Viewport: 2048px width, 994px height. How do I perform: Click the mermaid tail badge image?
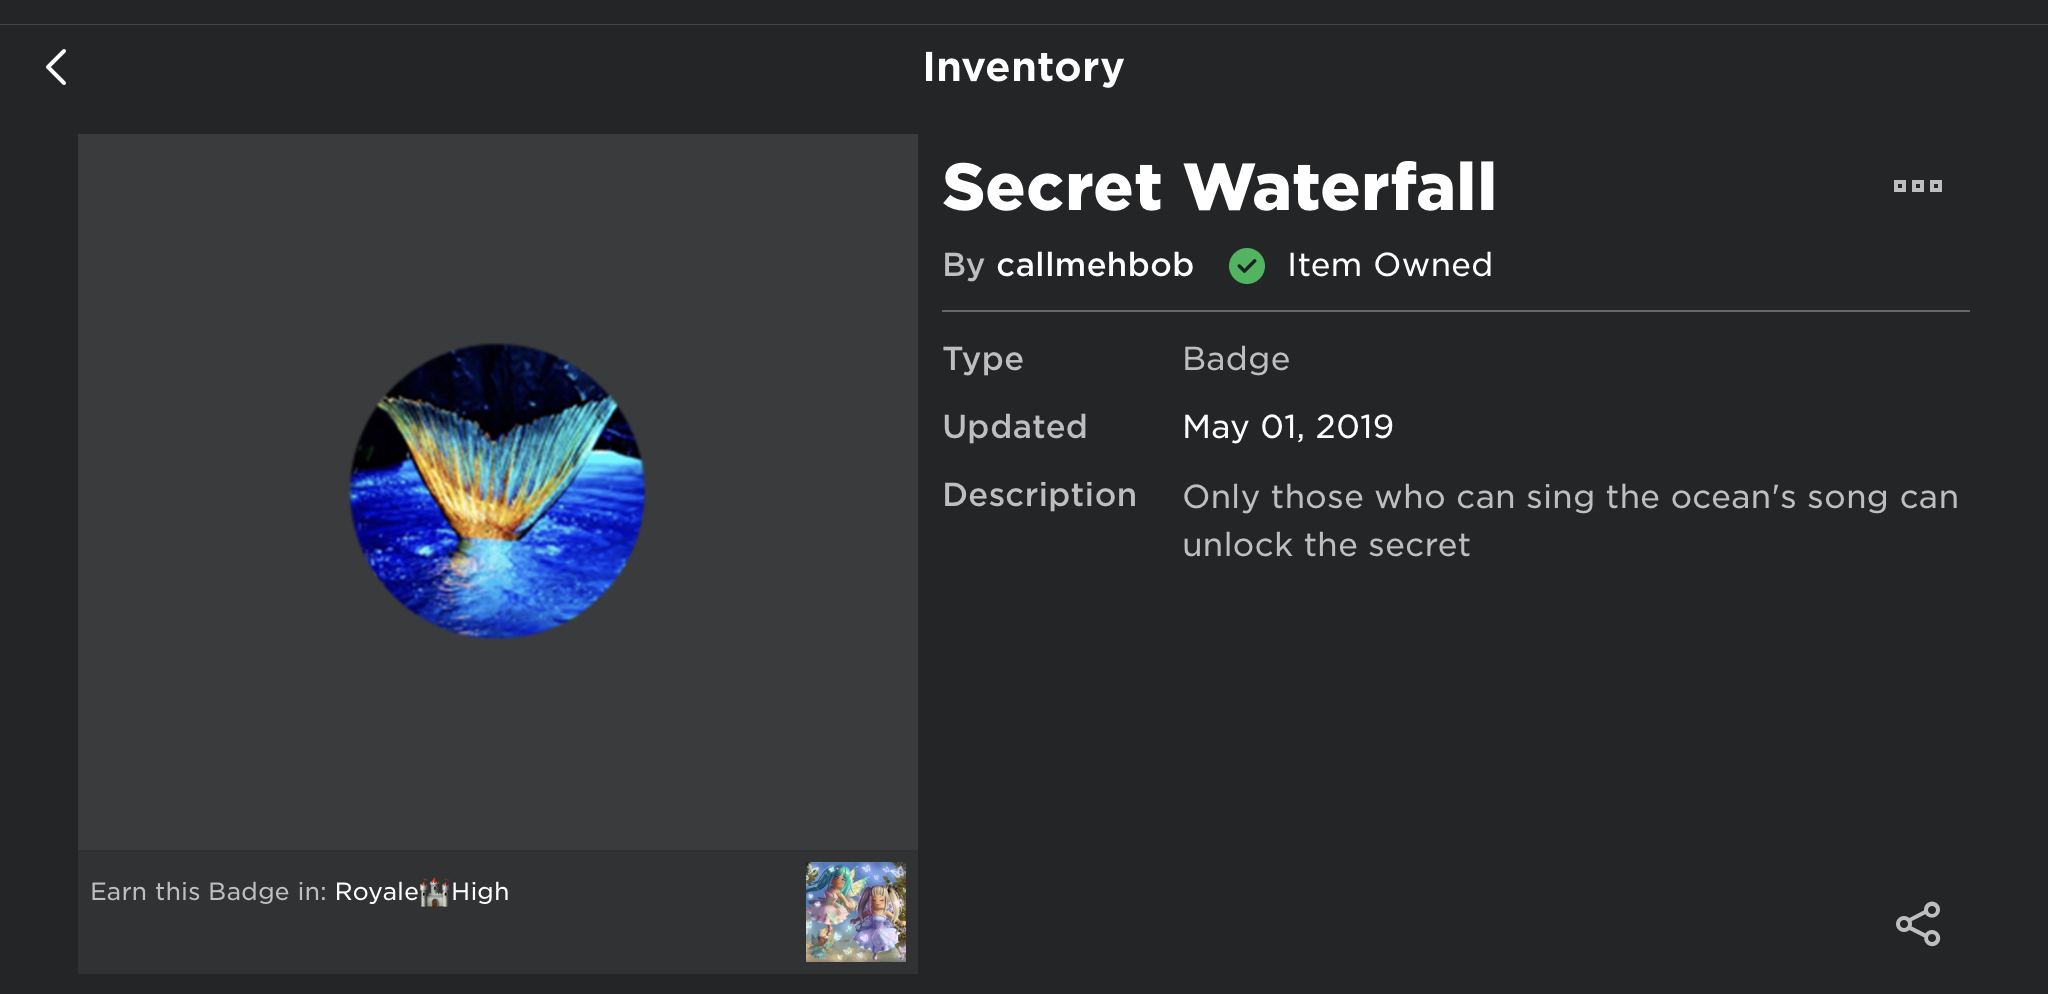[x=497, y=491]
